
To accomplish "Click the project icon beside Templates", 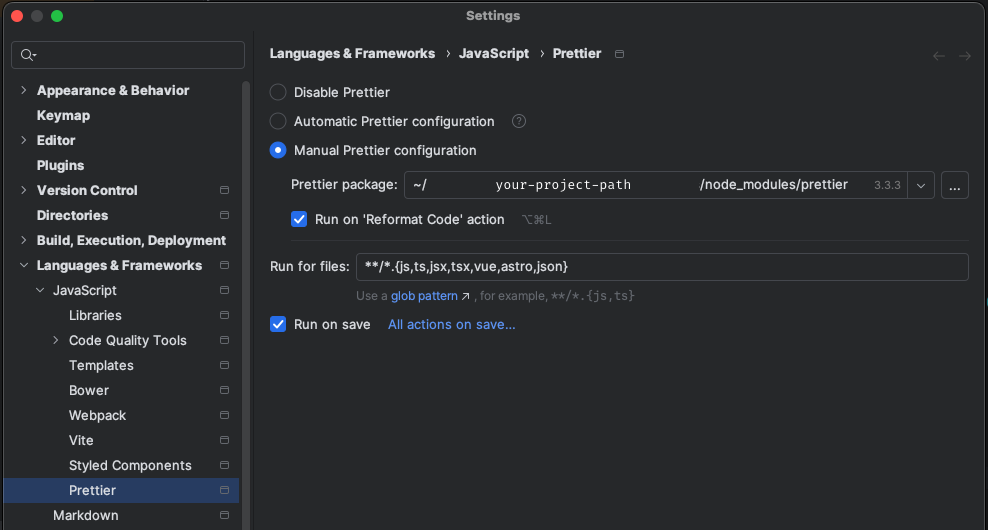I will tap(224, 366).
